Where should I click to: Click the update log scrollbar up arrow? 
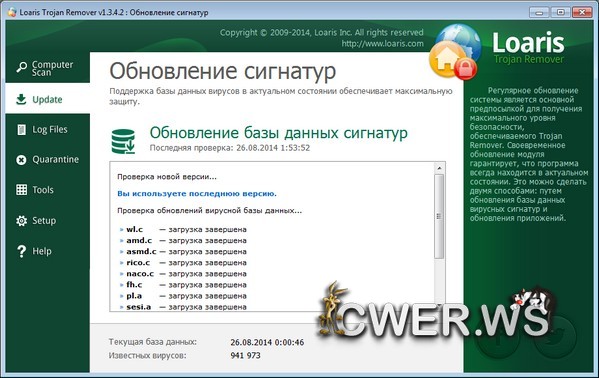[x=439, y=168]
